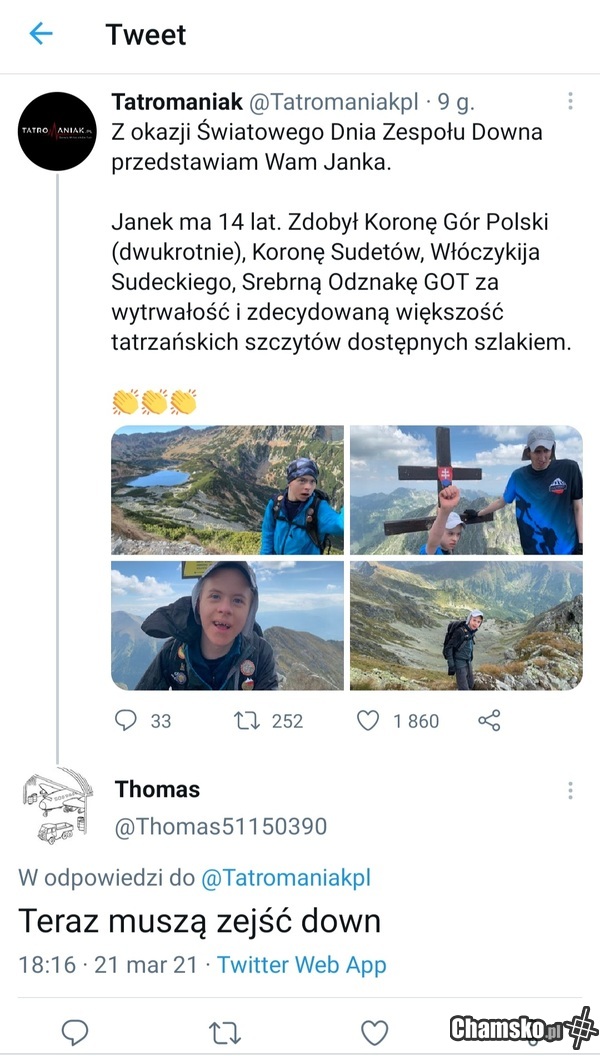
Task: Like the Tatromaniak tweet with 1 860 likes
Action: tap(369, 720)
